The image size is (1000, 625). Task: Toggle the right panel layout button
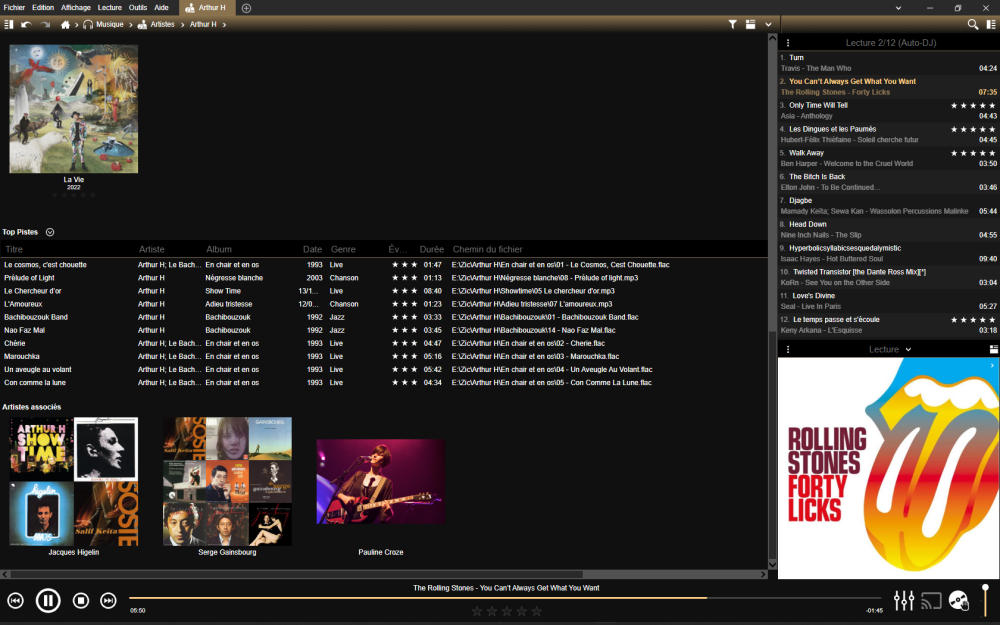coord(989,24)
